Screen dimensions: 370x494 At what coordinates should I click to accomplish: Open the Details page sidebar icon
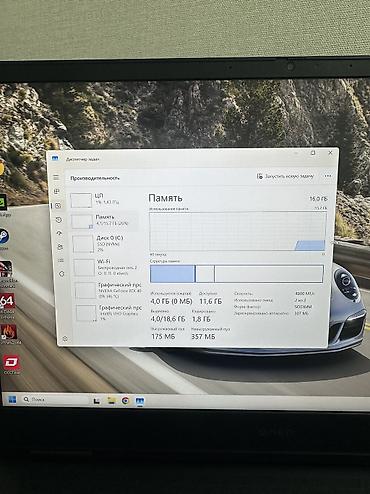click(61, 260)
